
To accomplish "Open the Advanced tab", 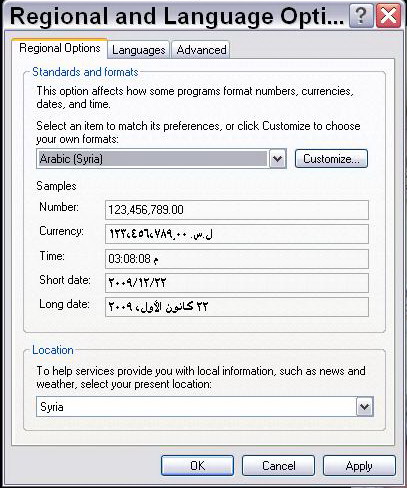I will [x=201, y=50].
